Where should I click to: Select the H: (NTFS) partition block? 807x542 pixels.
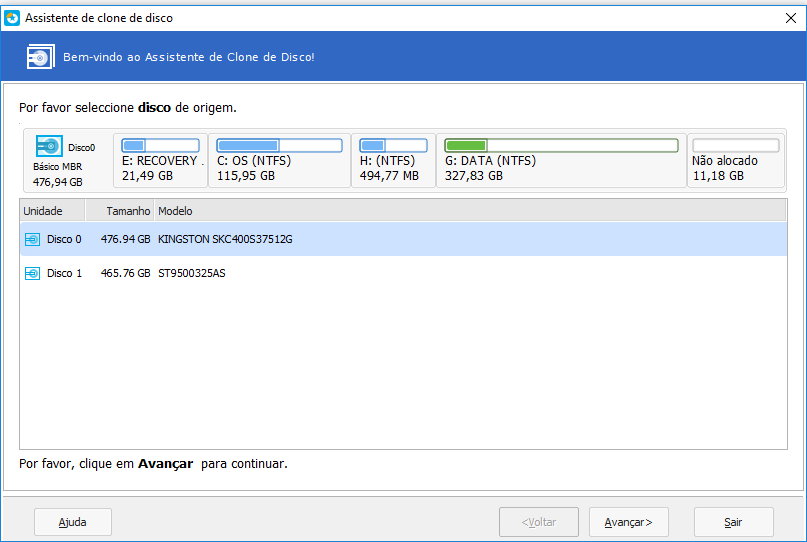394,160
